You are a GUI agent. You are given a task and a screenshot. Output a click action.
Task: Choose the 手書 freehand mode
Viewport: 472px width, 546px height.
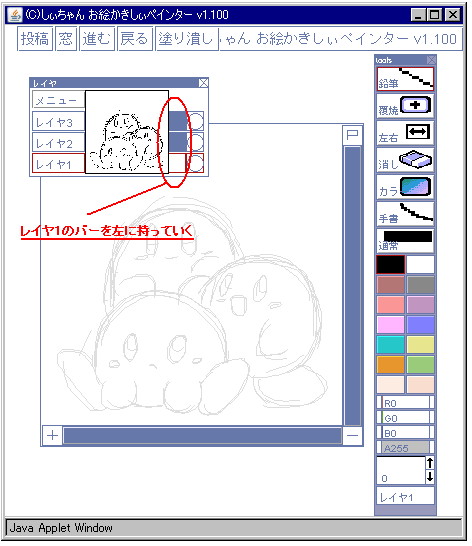405,213
